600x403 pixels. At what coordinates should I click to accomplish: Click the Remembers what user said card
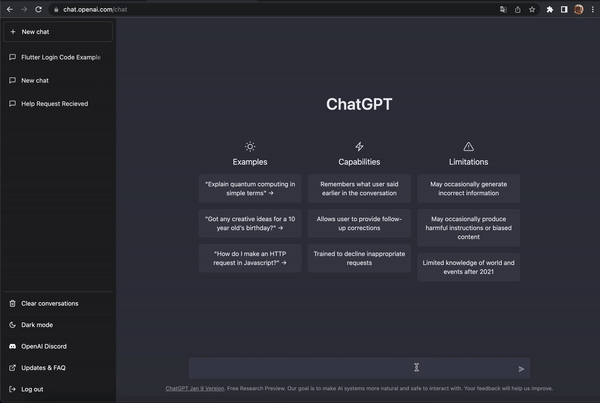click(x=359, y=188)
